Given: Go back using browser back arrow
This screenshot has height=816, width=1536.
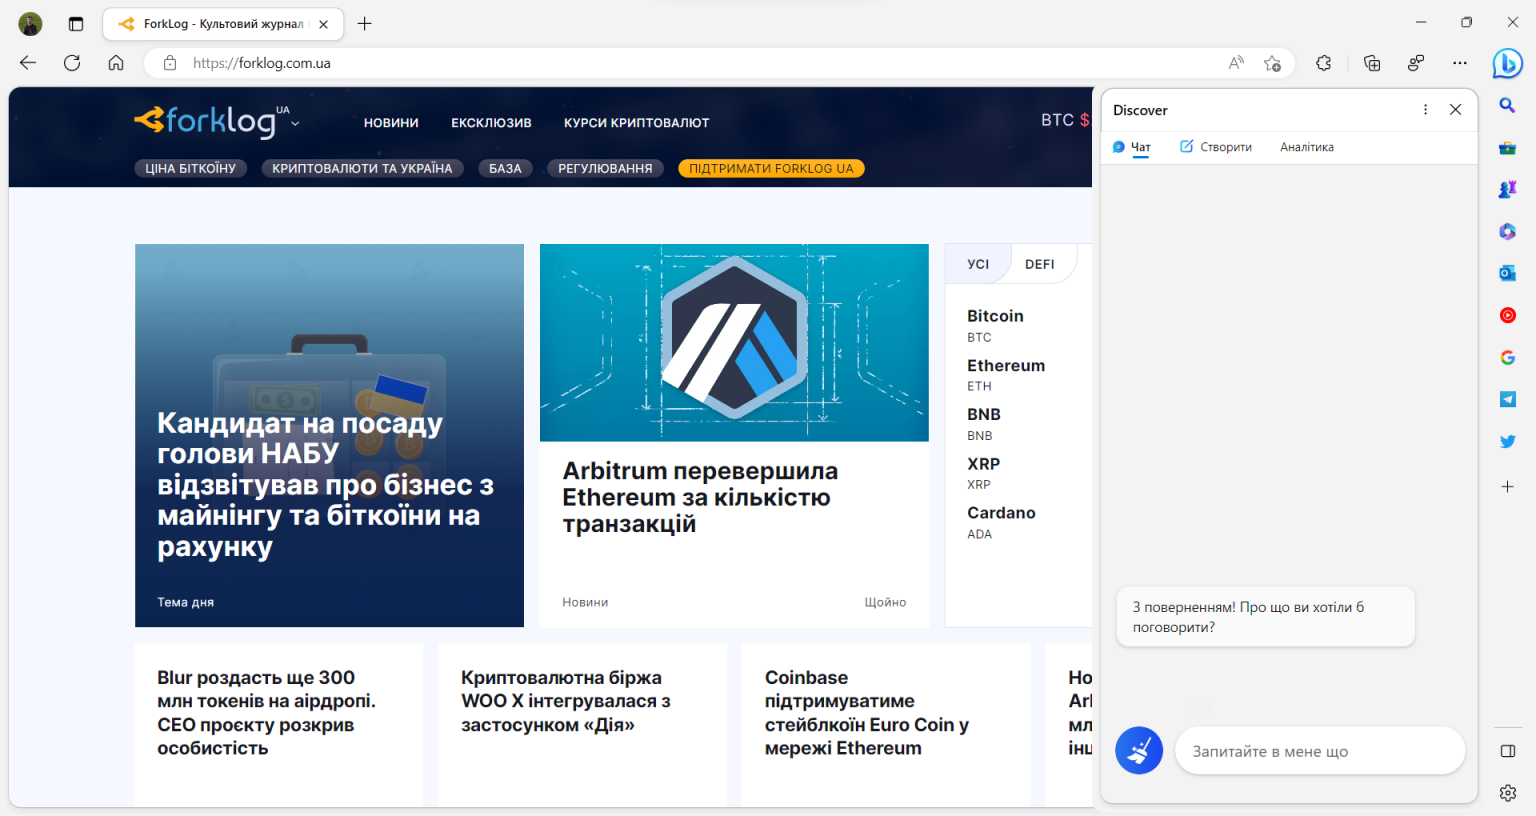Looking at the screenshot, I should pyautogui.click(x=28, y=63).
